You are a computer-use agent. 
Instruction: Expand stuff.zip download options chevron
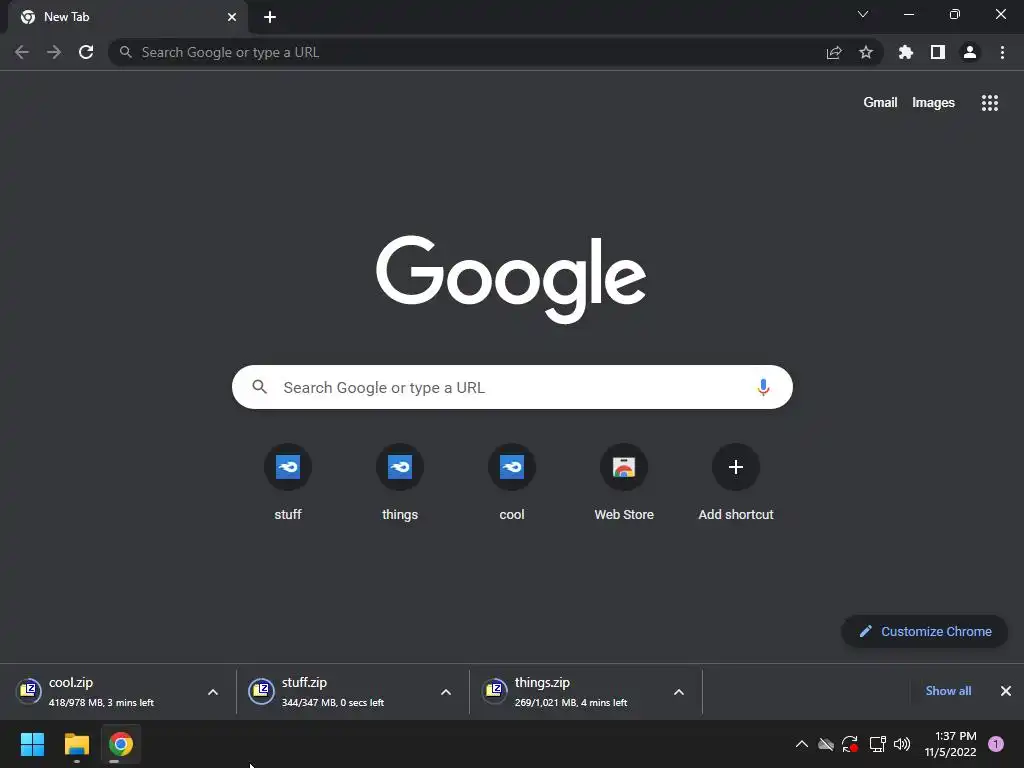(446, 692)
